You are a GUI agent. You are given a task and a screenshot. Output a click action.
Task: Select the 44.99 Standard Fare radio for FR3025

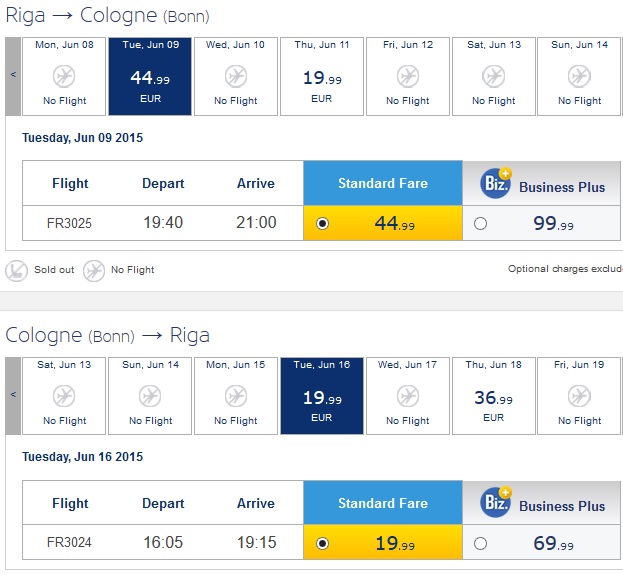pos(322,224)
